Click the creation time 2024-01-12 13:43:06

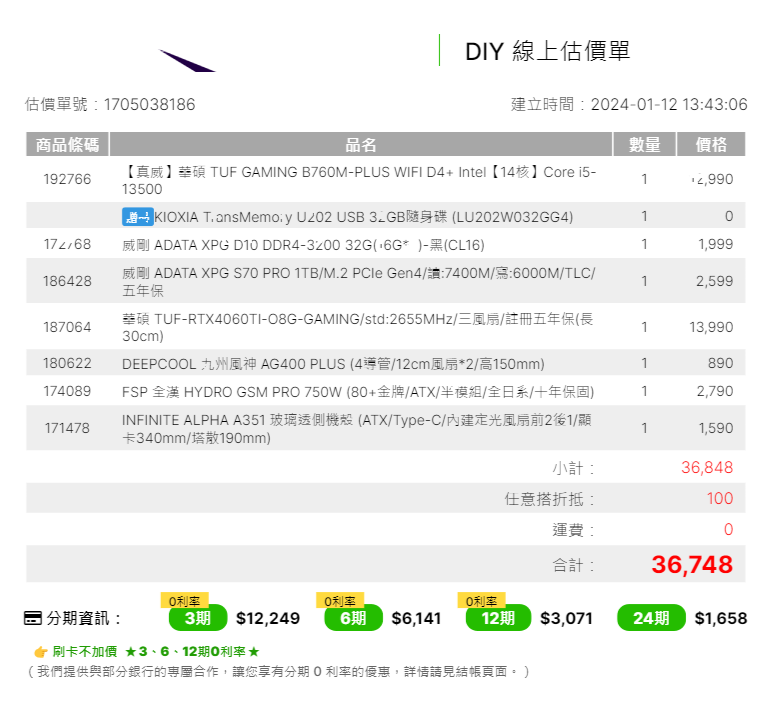click(x=669, y=104)
